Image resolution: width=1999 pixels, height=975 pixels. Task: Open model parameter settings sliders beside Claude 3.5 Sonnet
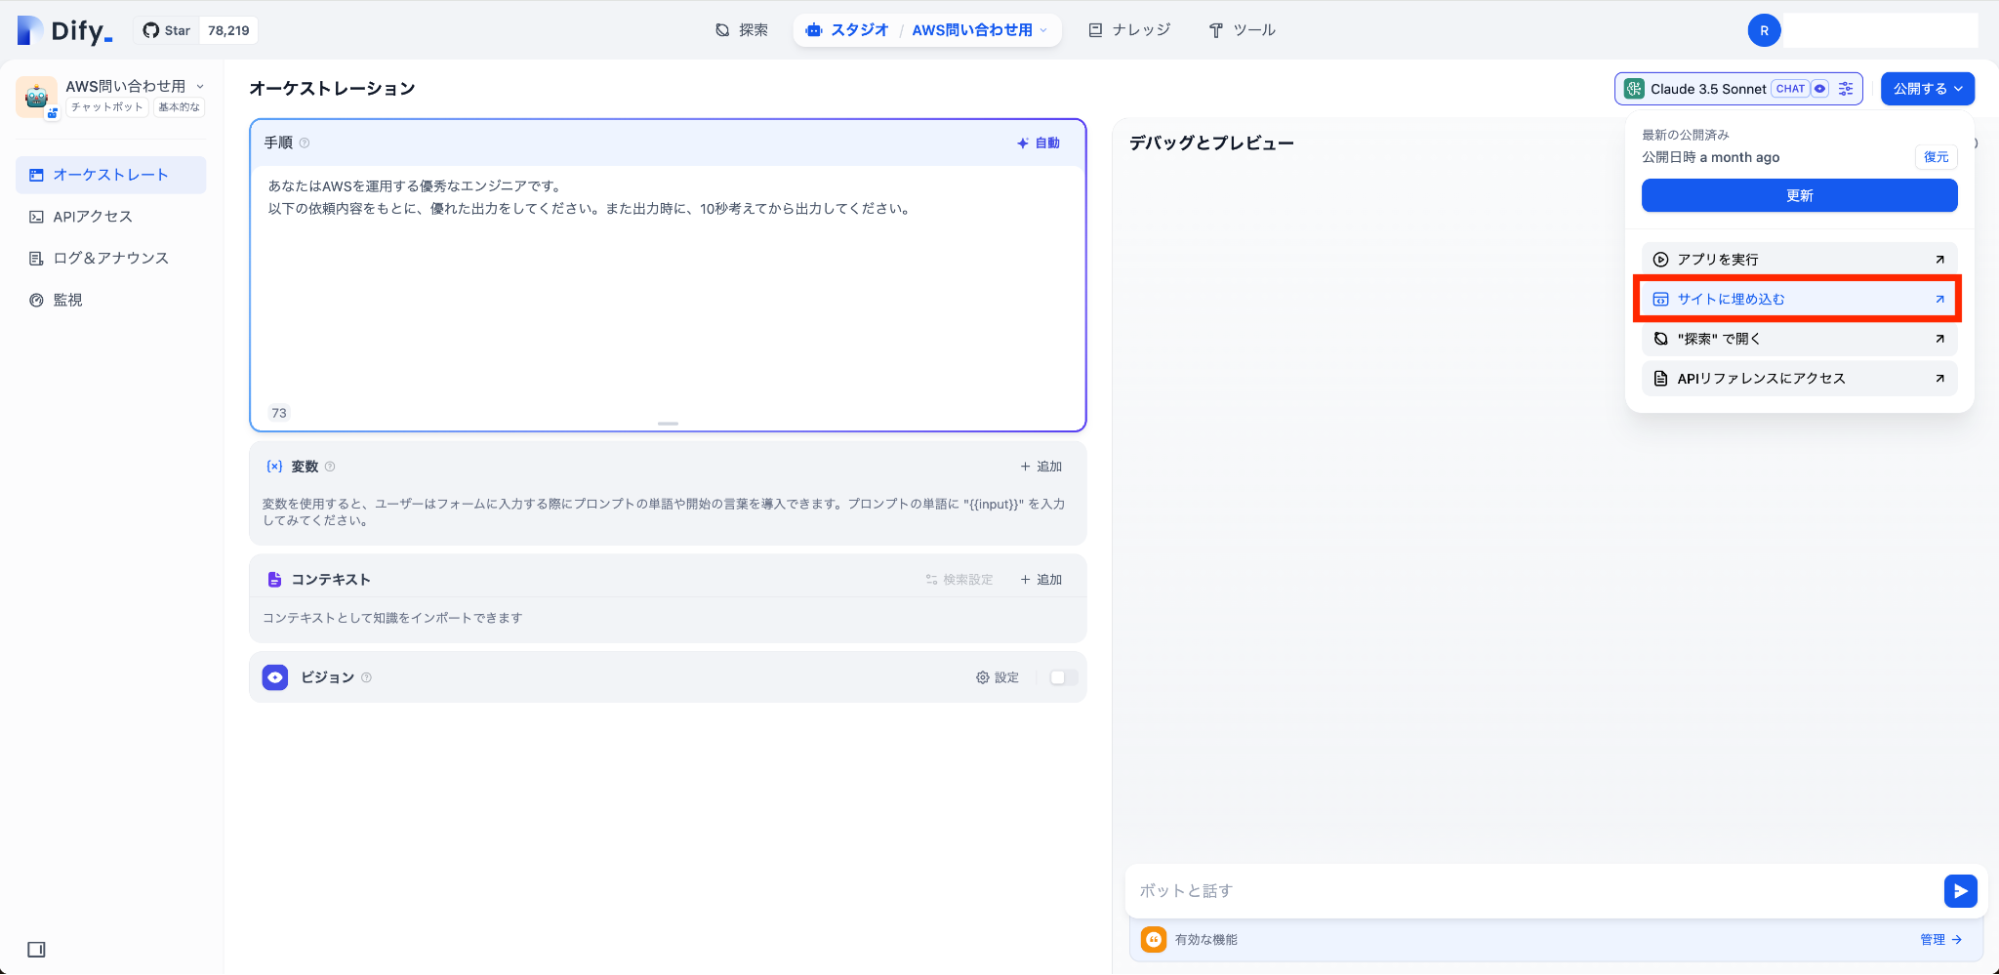click(1845, 88)
